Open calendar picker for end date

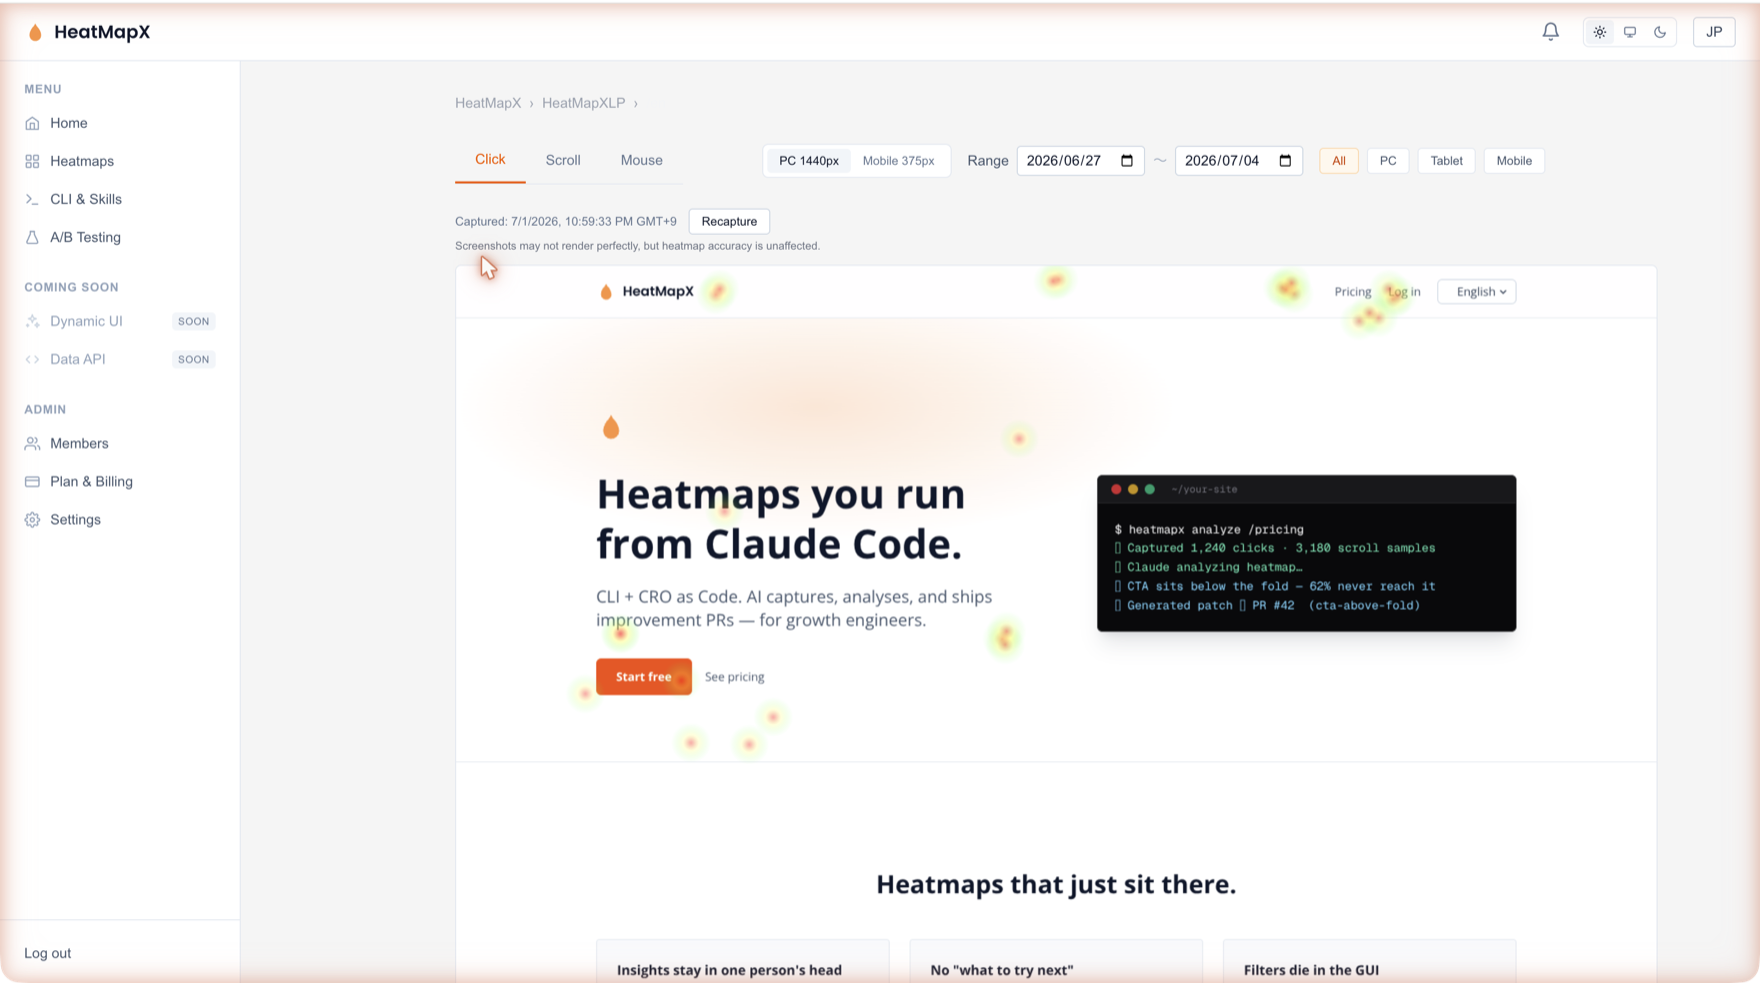[x=1285, y=161]
